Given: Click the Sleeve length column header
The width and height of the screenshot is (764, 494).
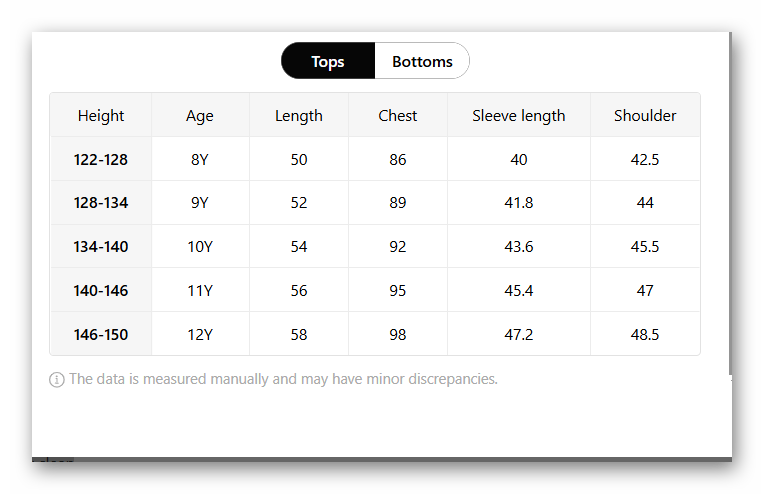Looking at the screenshot, I should pos(519,116).
